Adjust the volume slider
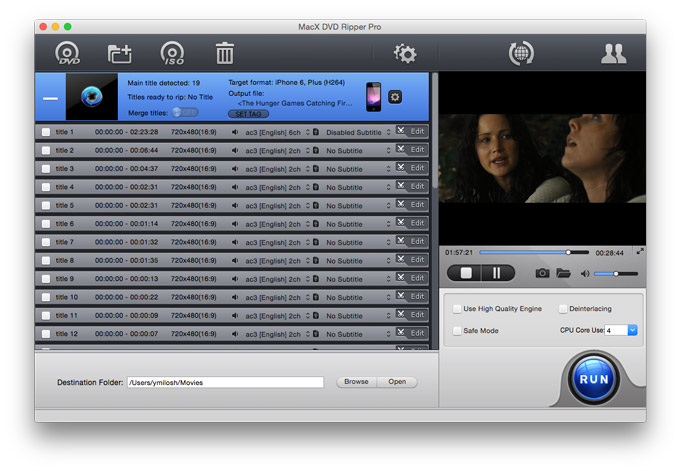The image size is (680, 471). pos(615,273)
